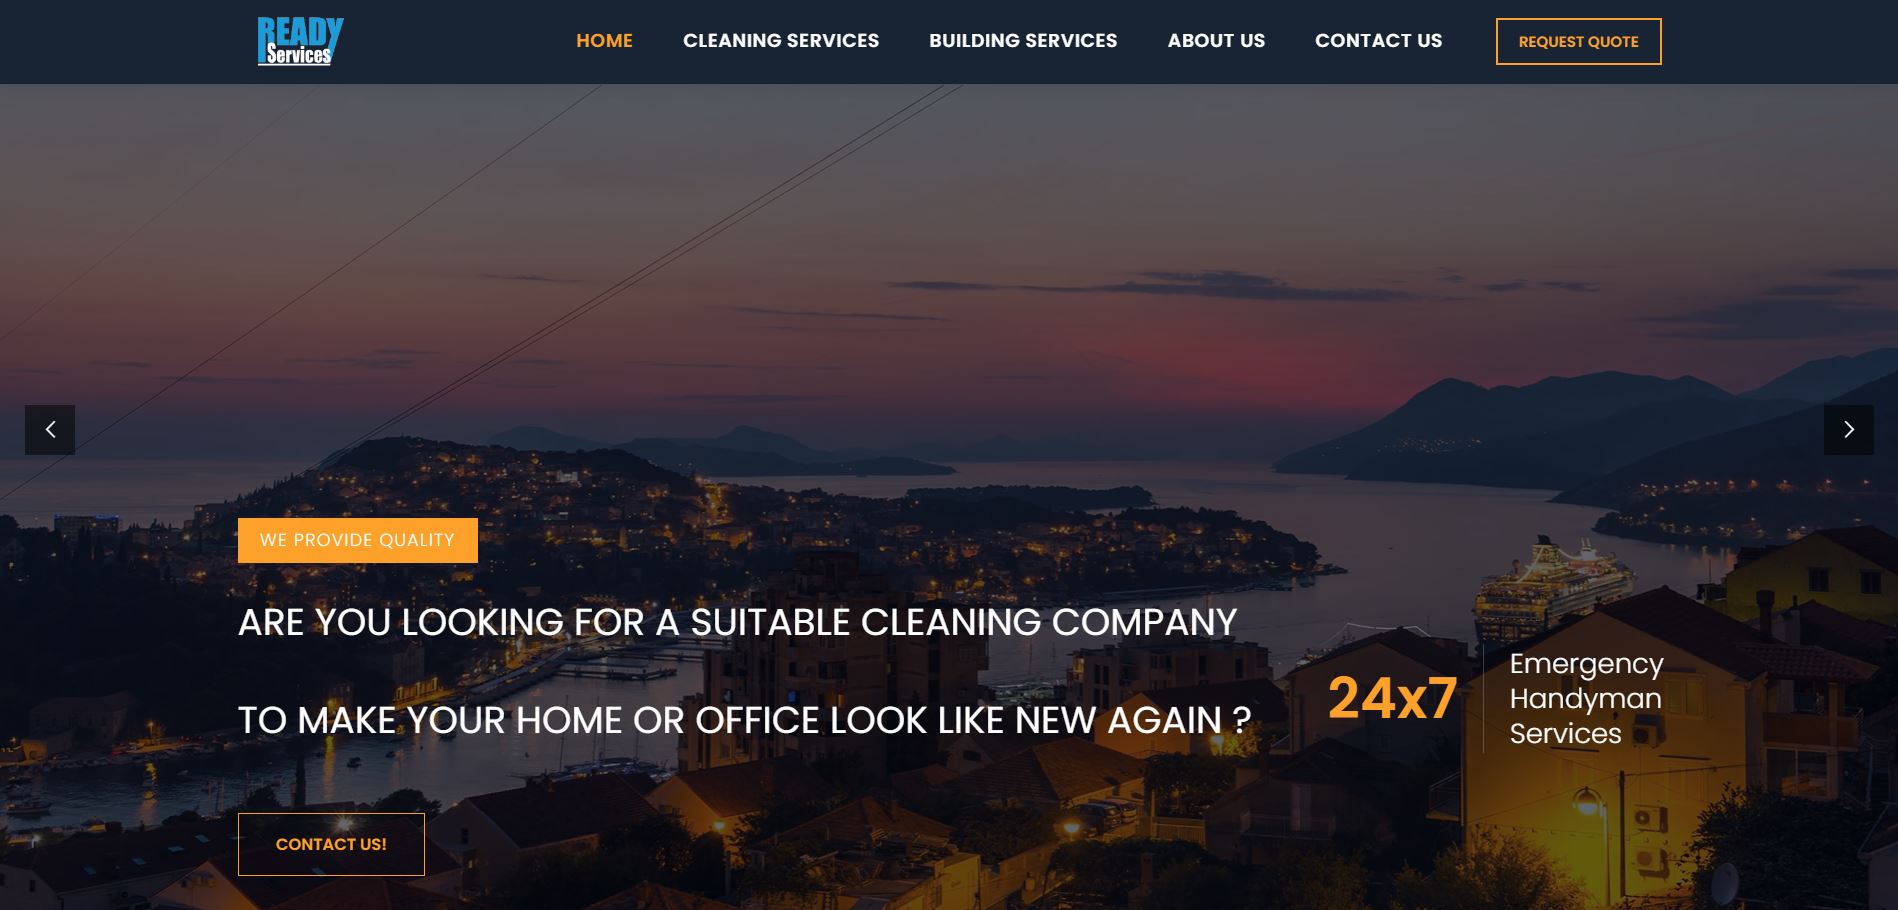The width and height of the screenshot is (1898, 910).
Task: Open the Home menu item
Action: (604, 41)
